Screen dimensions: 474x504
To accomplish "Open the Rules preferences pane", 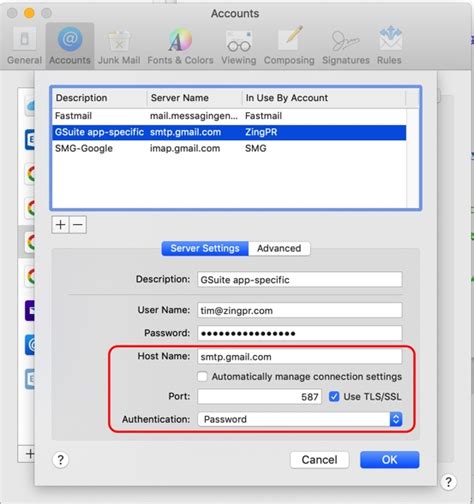I will pos(389,46).
